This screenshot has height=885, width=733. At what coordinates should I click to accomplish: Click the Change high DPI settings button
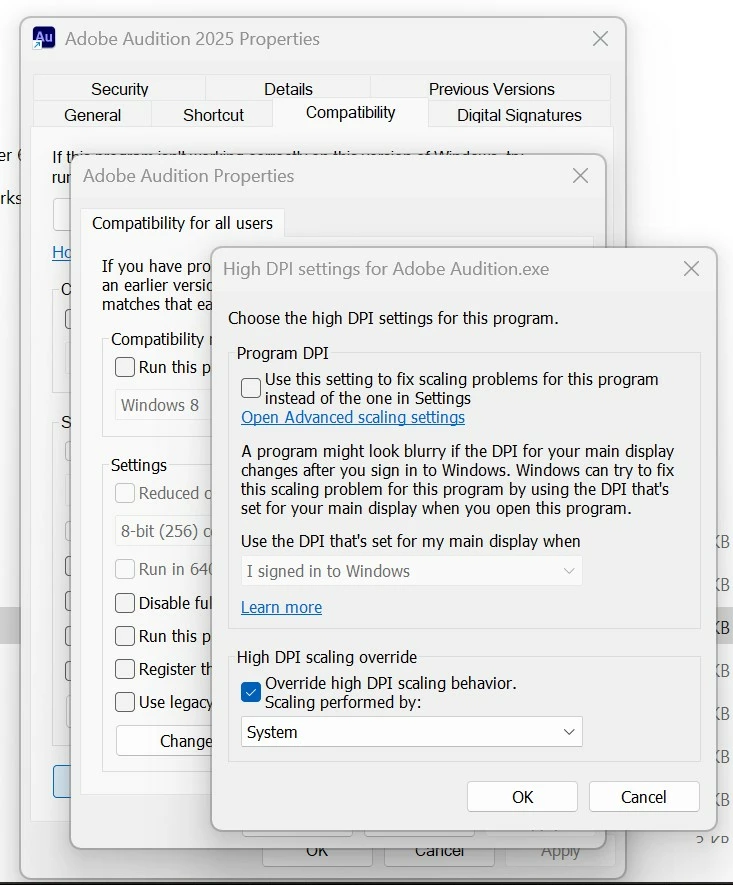[164, 741]
